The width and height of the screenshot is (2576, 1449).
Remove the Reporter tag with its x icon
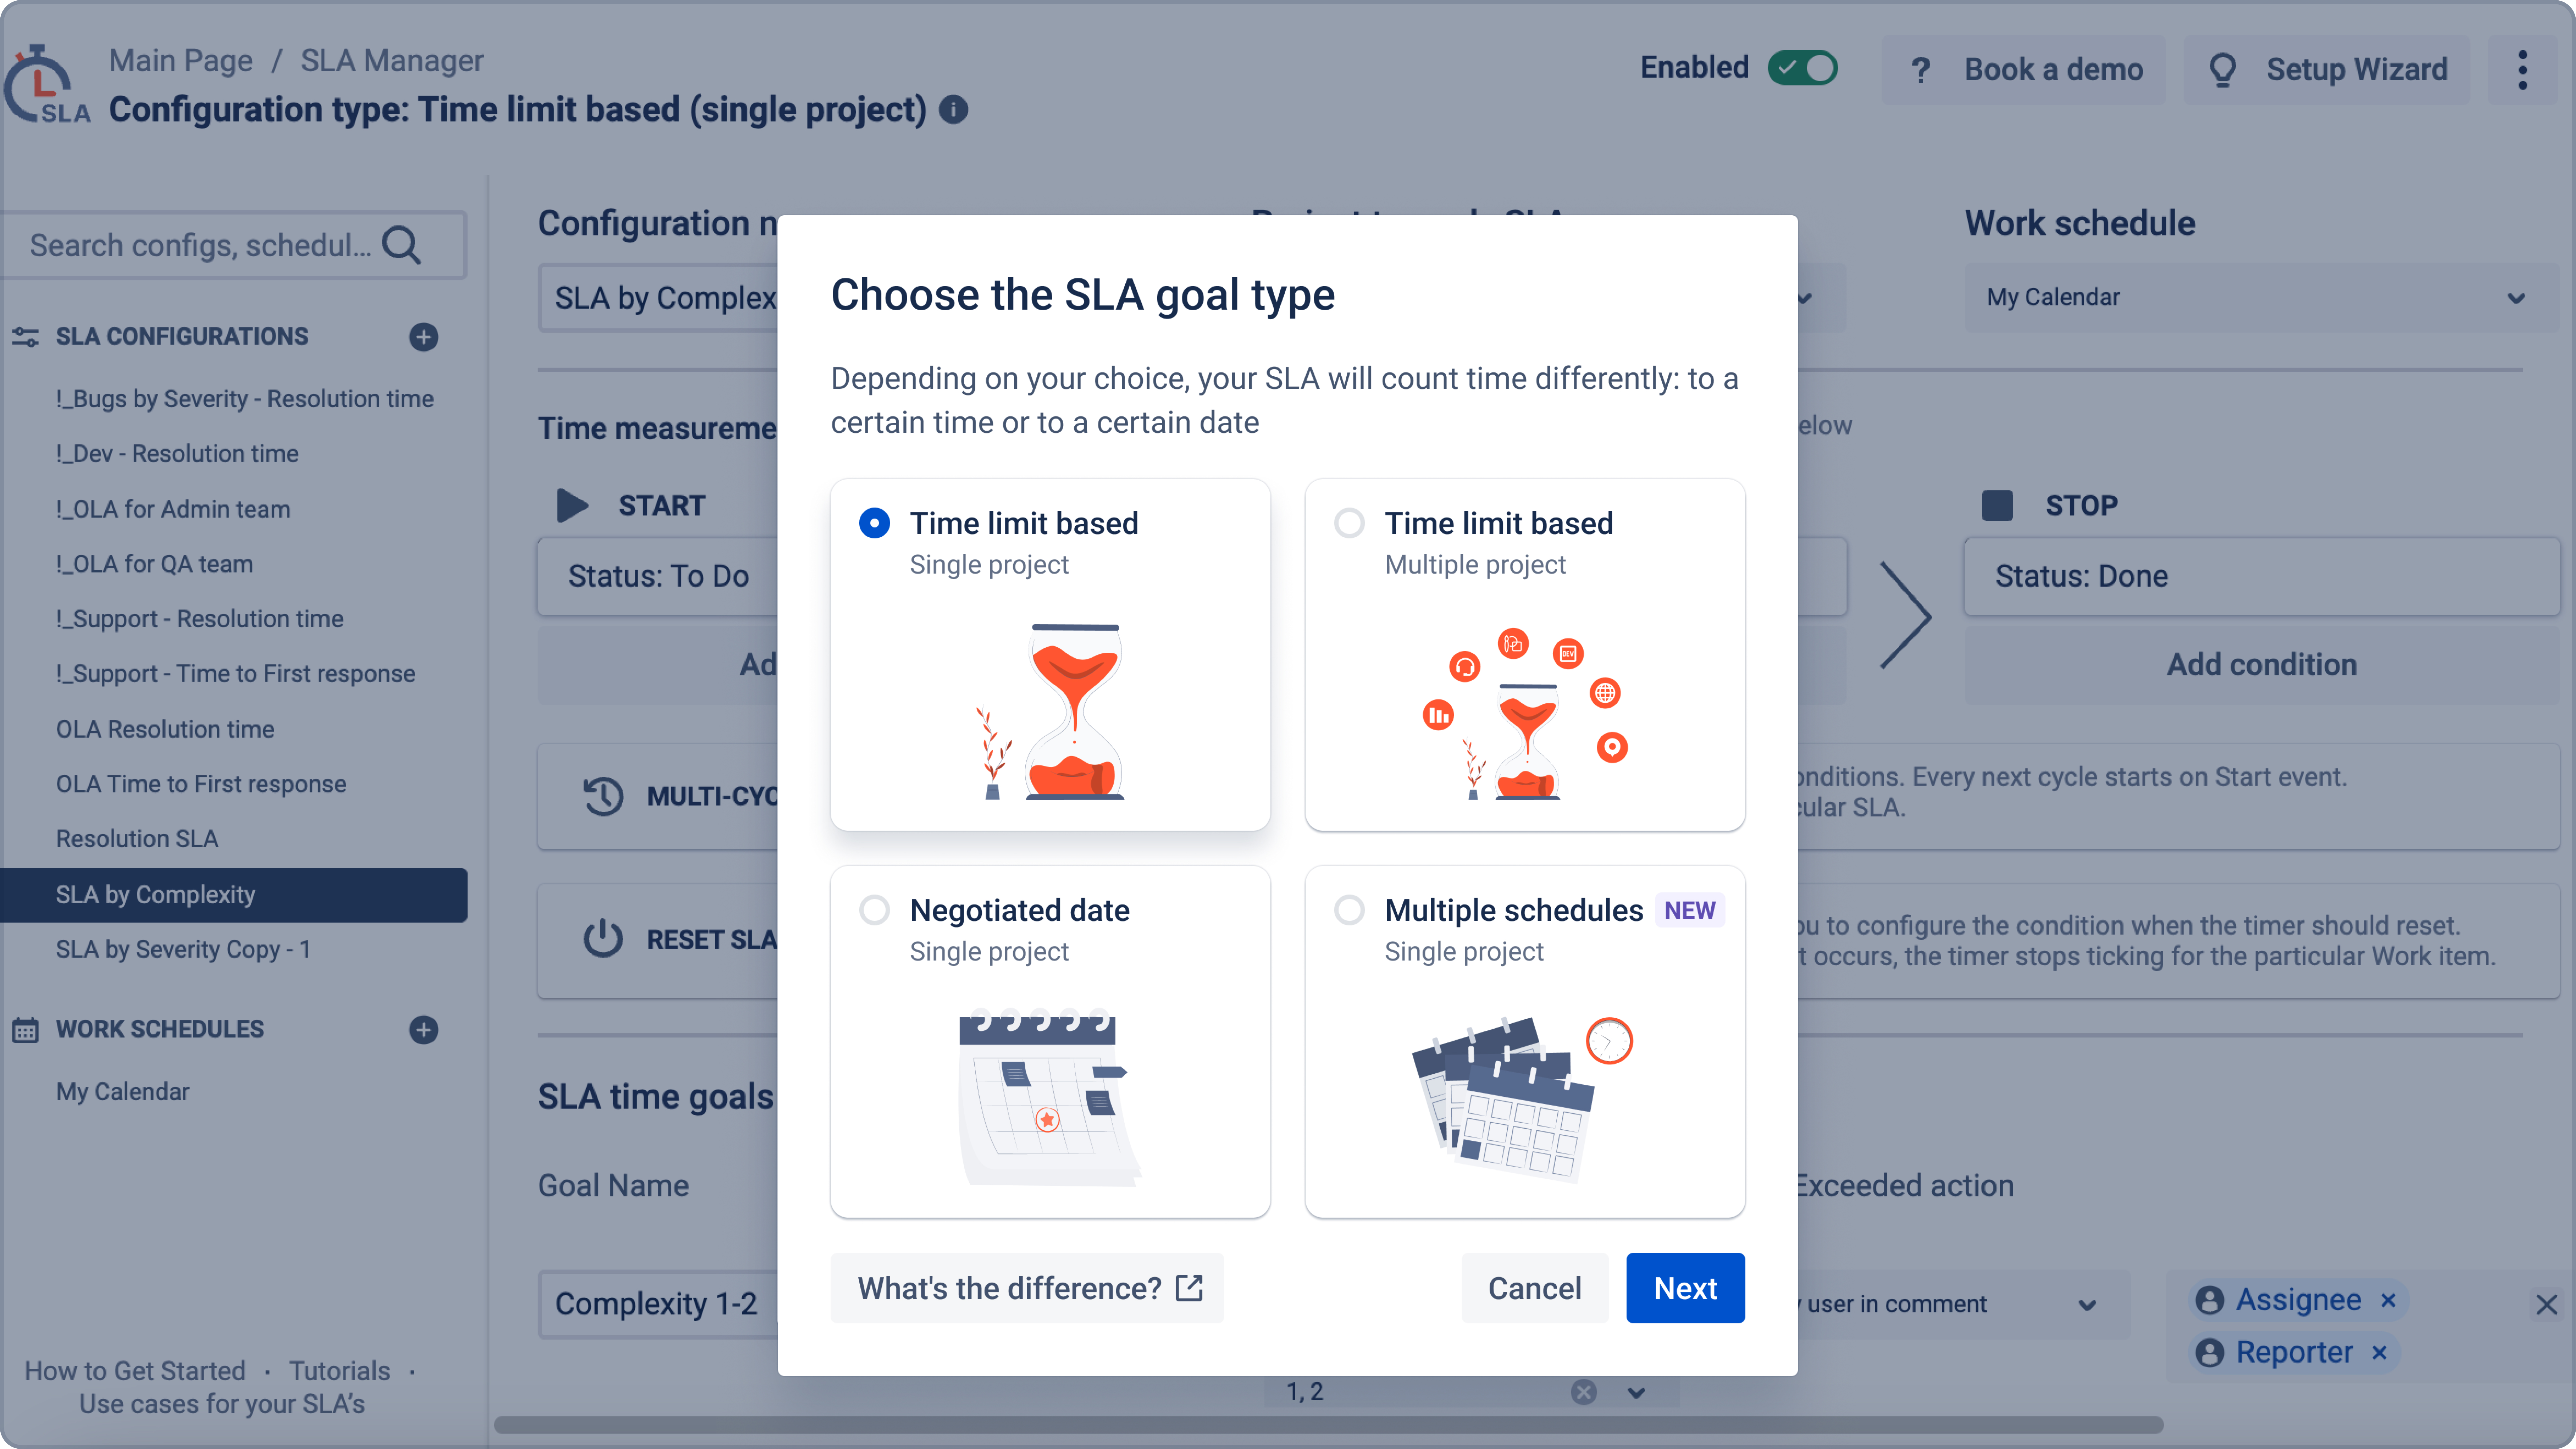pos(2380,1353)
